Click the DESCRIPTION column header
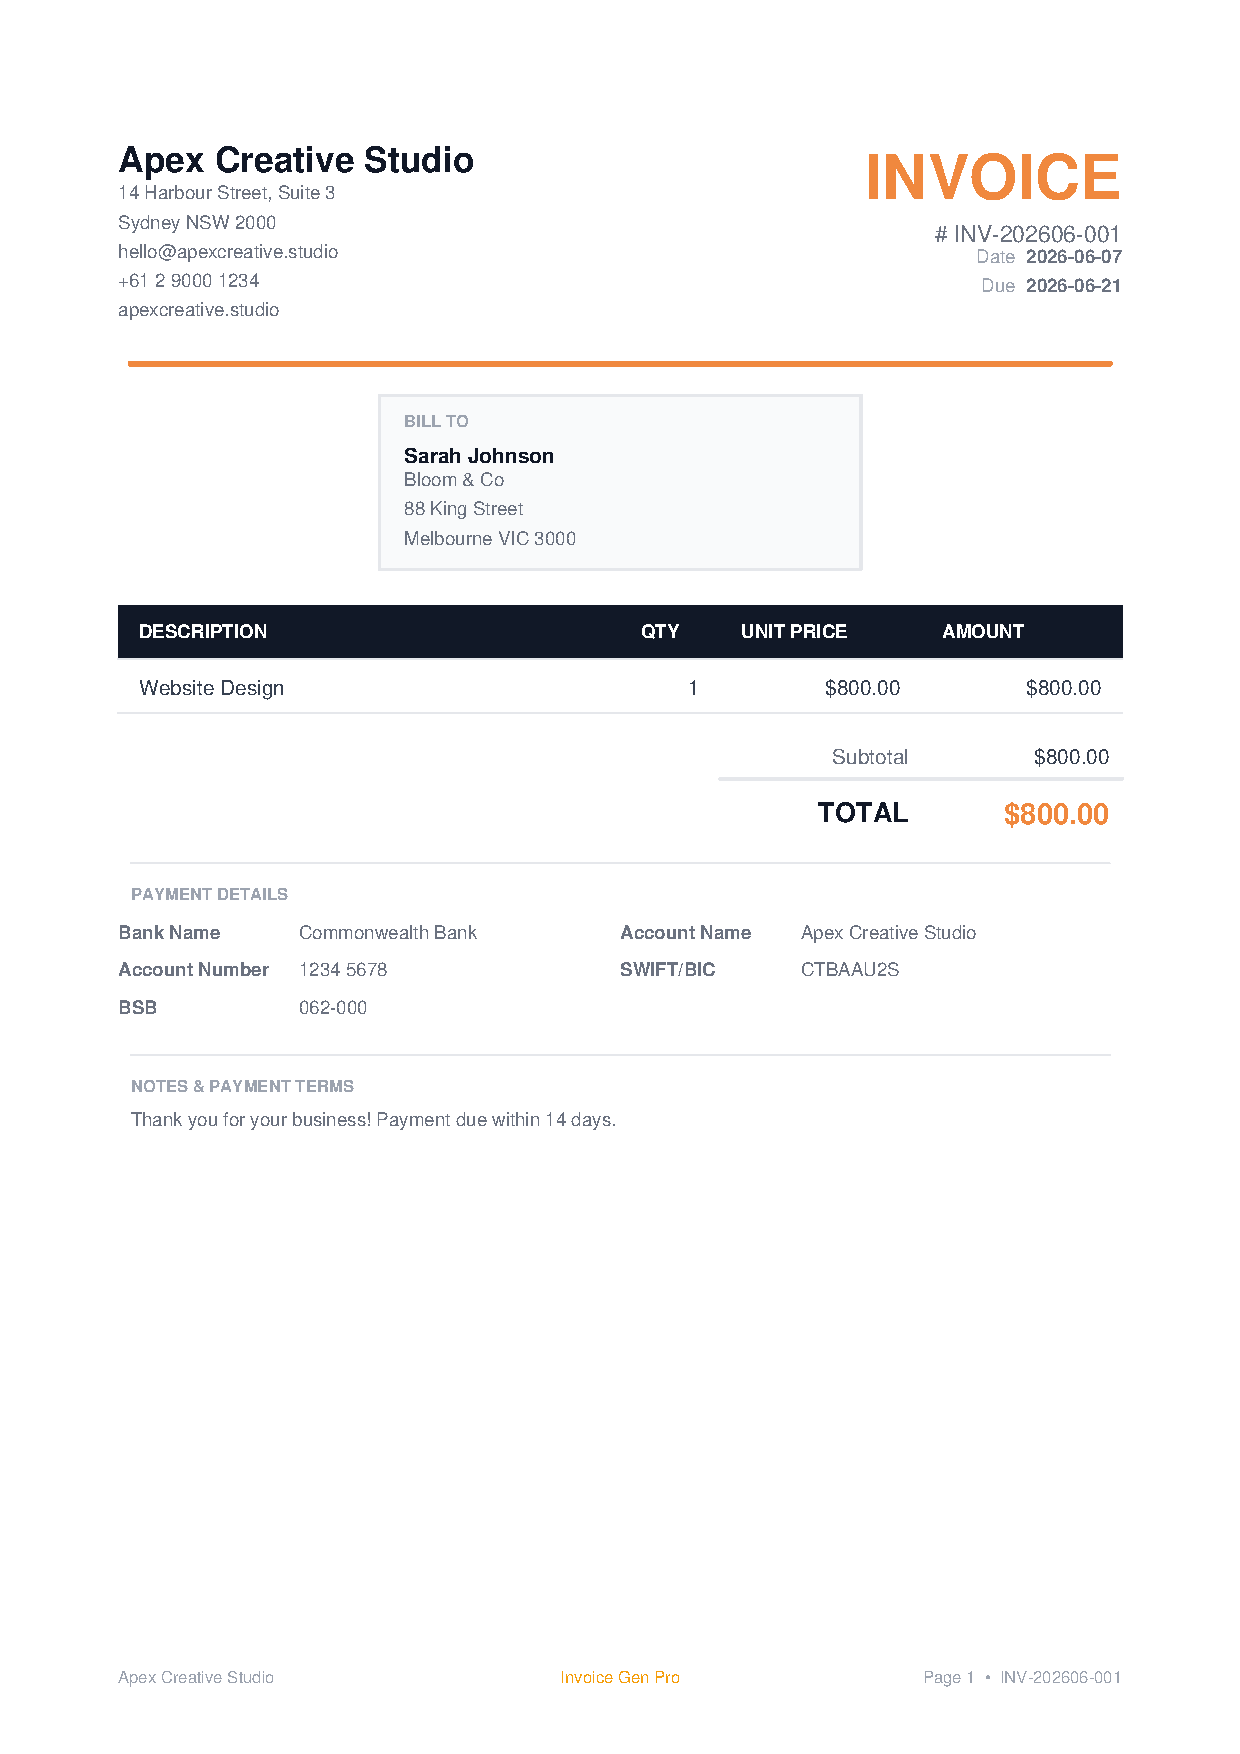This screenshot has height=1754, width=1240. [x=203, y=632]
